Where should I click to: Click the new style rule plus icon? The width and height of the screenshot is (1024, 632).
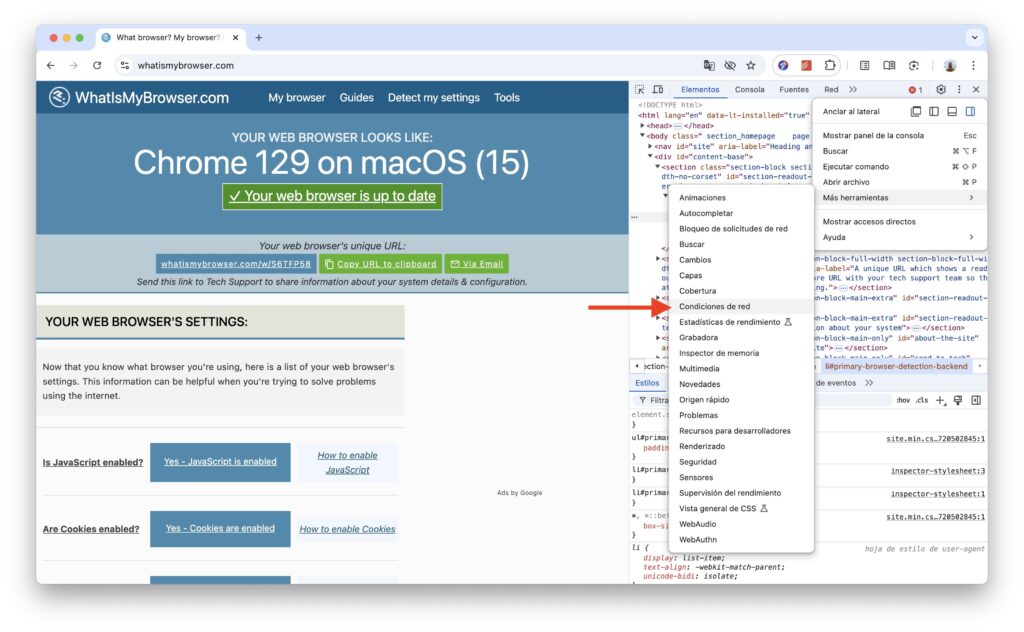(940, 400)
